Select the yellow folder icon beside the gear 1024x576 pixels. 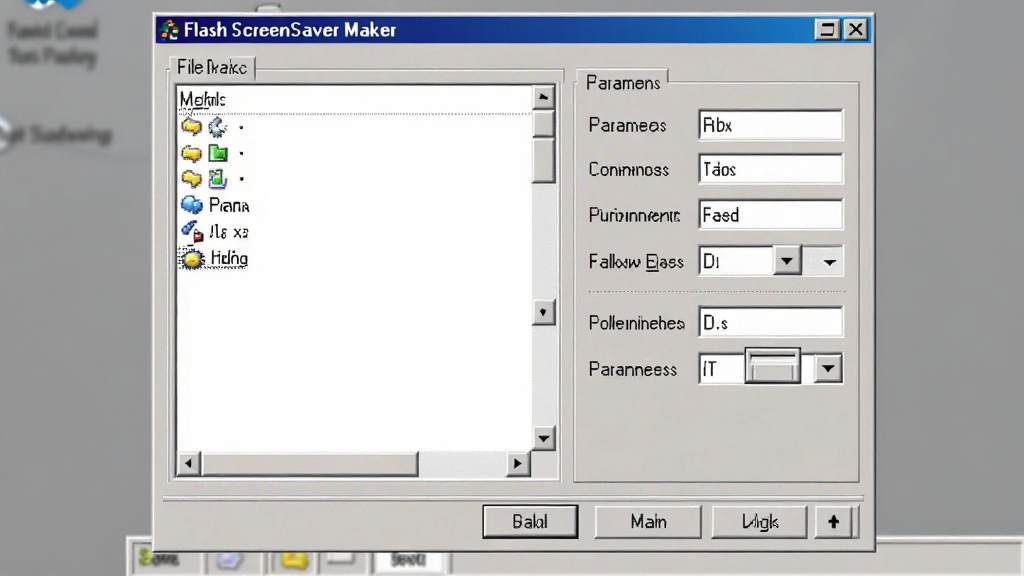[x=191, y=126]
